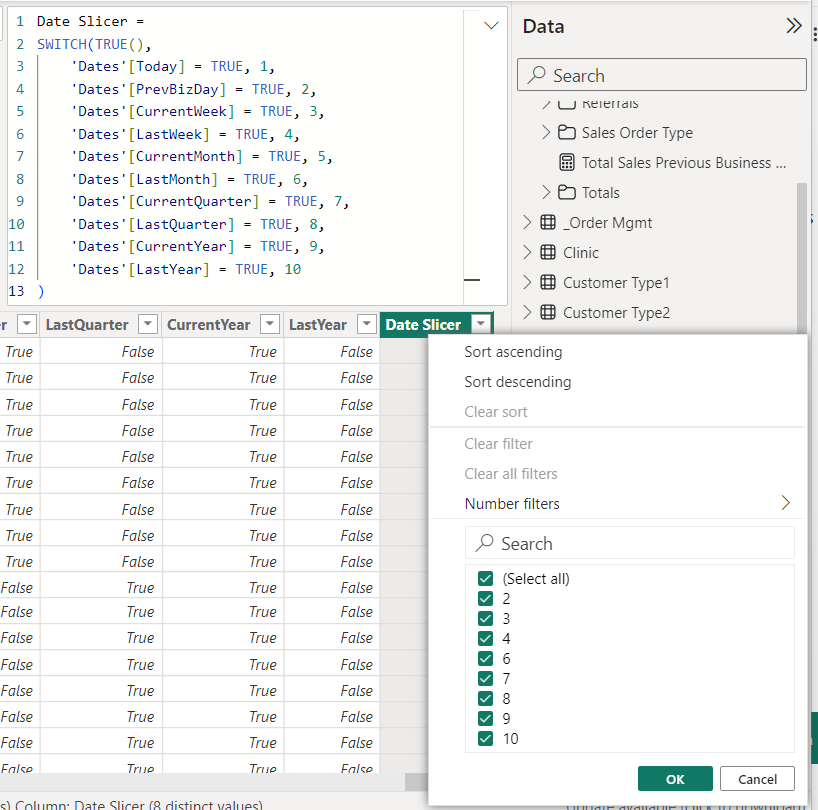
Task: Collapse the Data pane with double chevron
Action: coord(793,26)
